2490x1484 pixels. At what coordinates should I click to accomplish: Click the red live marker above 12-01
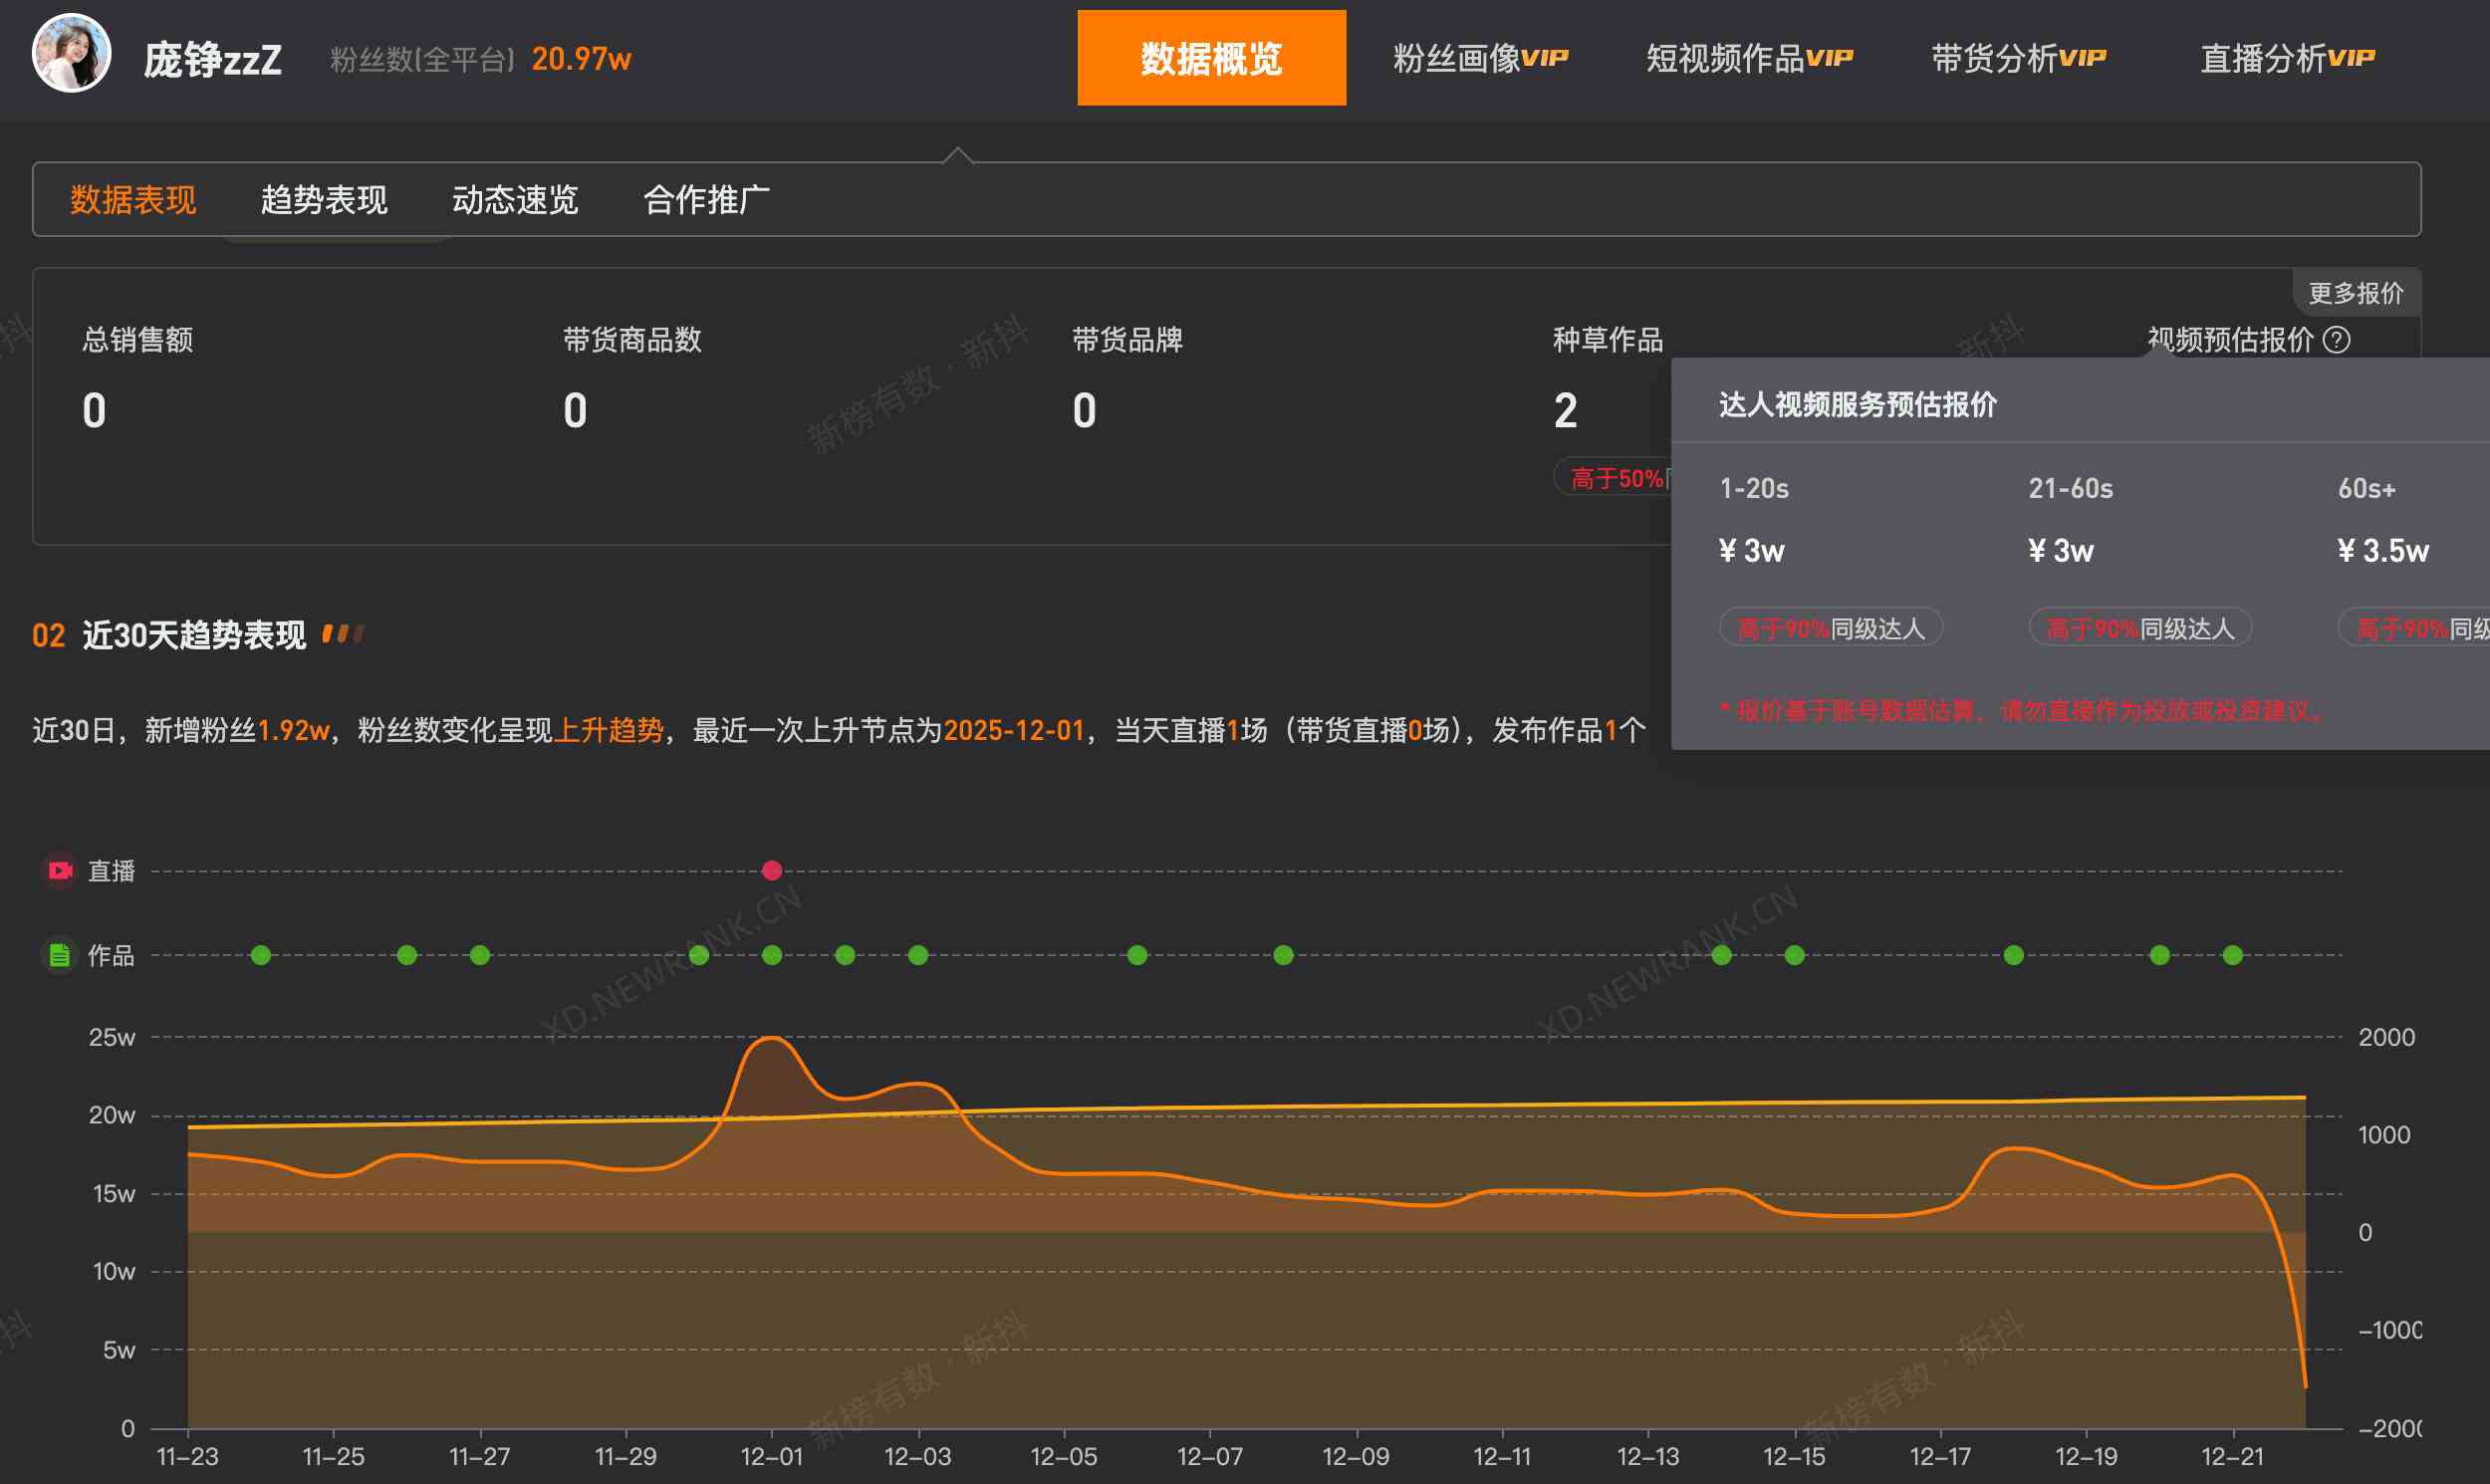[x=771, y=869]
